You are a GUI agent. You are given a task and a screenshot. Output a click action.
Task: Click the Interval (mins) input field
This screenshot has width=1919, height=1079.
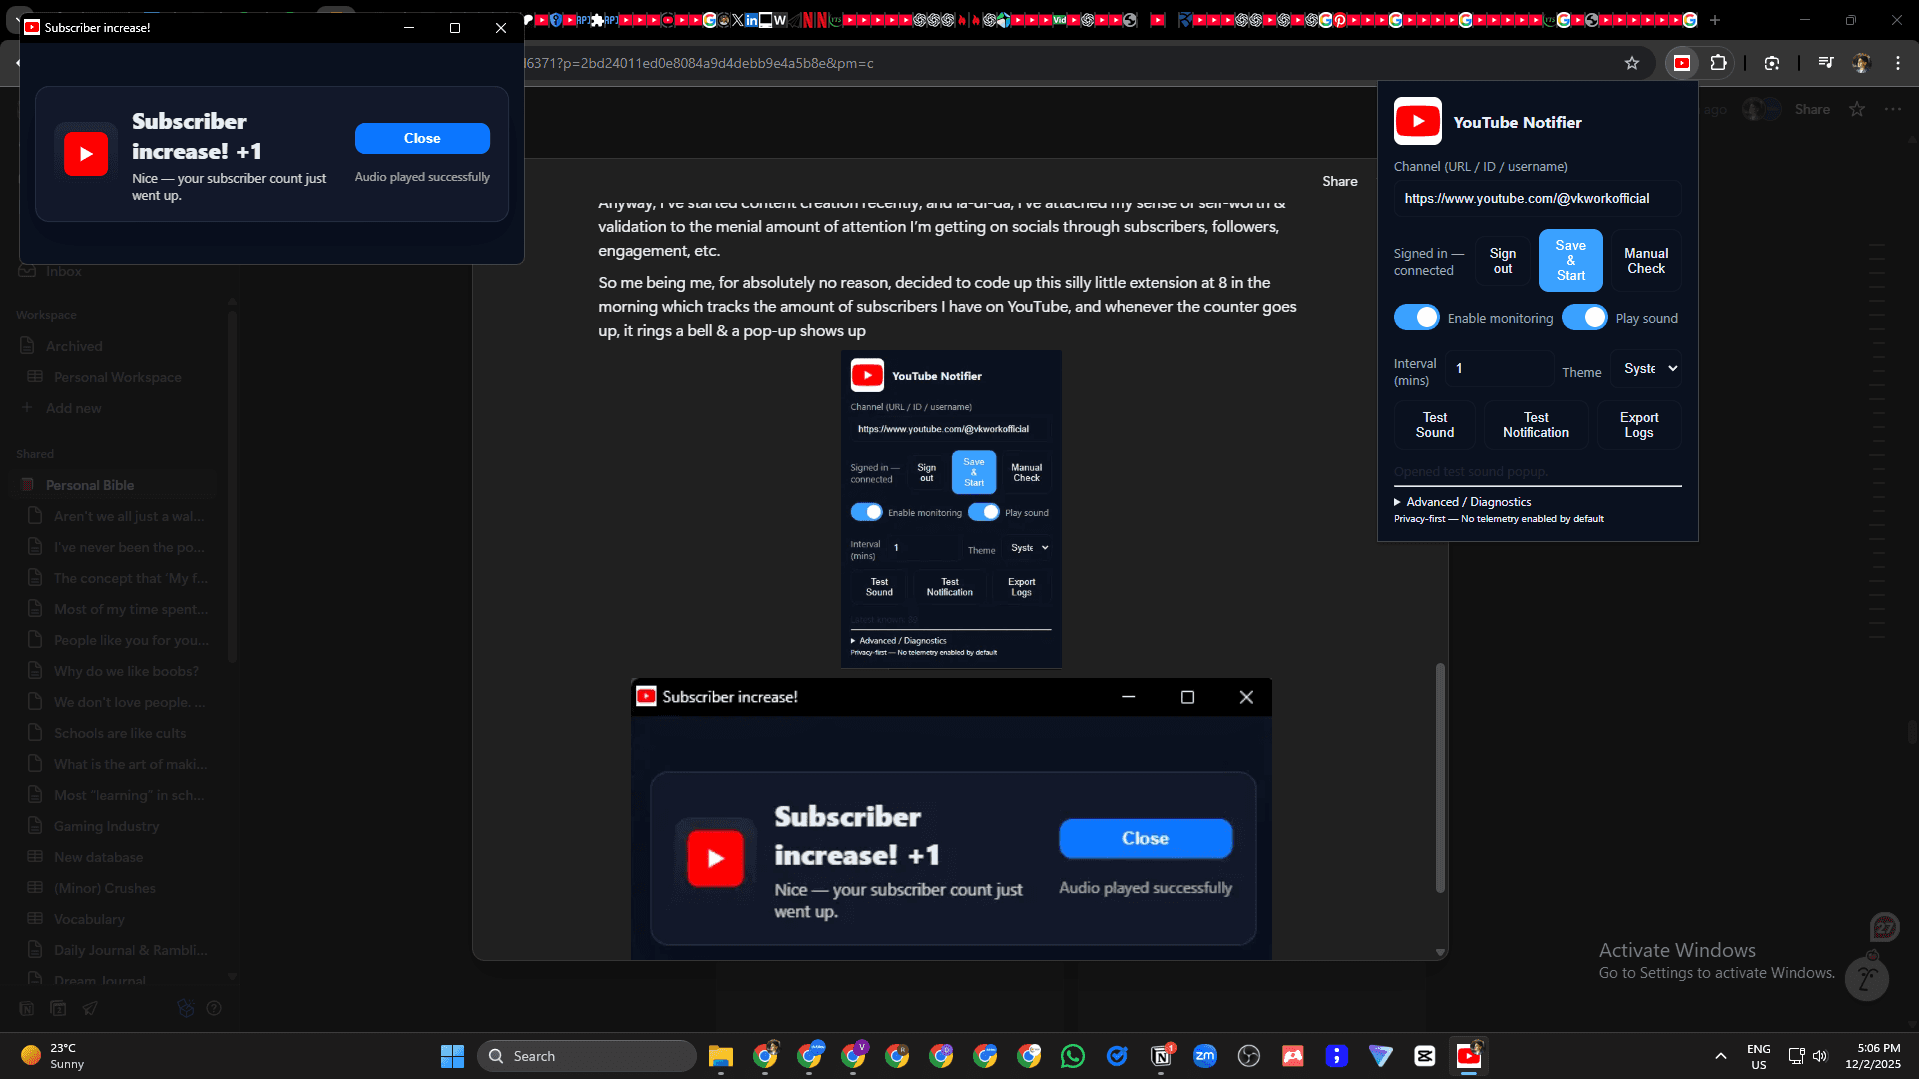1500,368
